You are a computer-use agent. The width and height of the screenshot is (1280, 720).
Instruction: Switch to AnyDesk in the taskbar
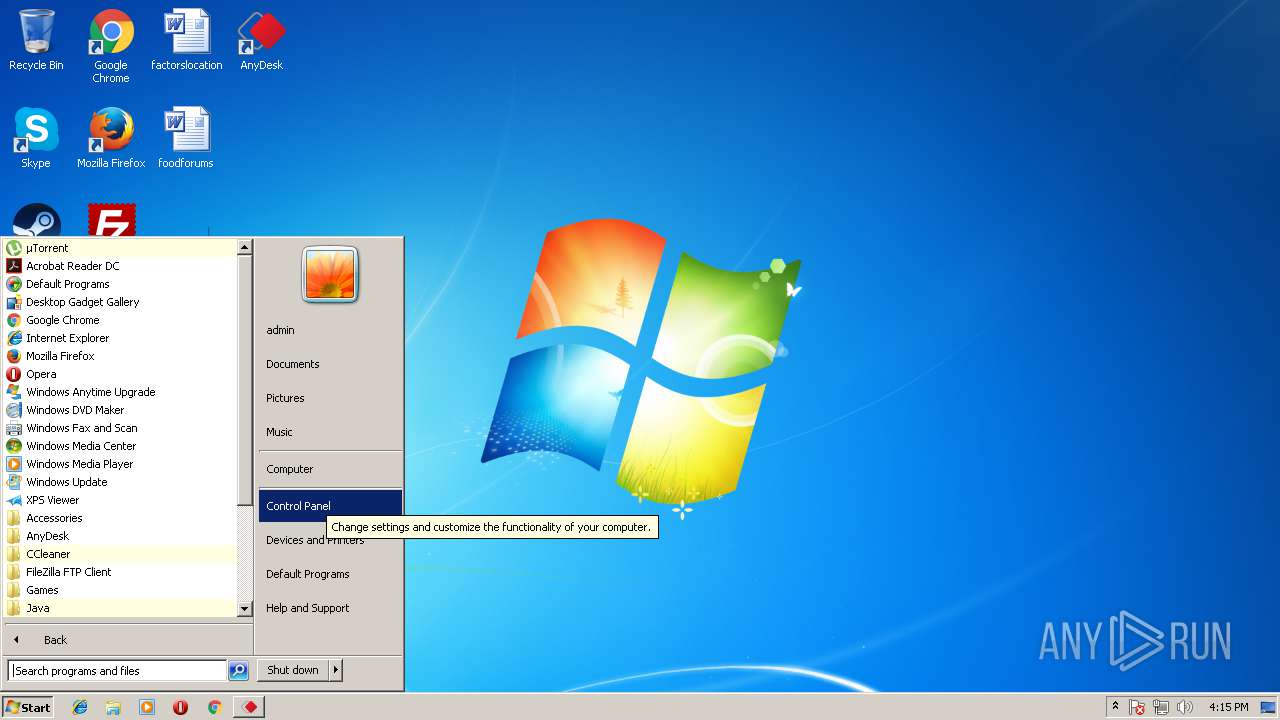[x=249, y=707]
